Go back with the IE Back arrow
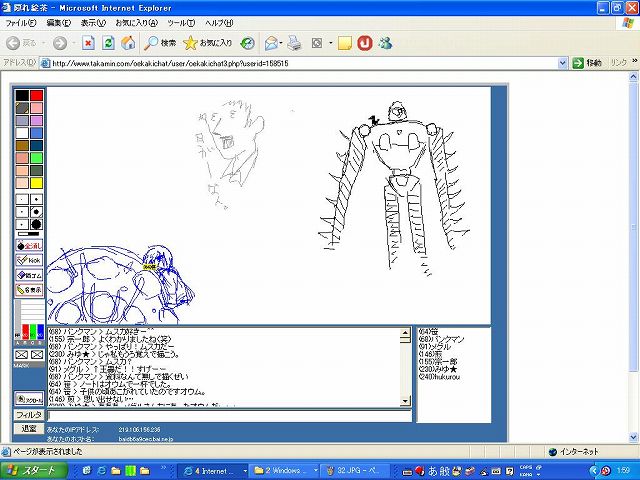640x480 pixels. click(13, 43)
